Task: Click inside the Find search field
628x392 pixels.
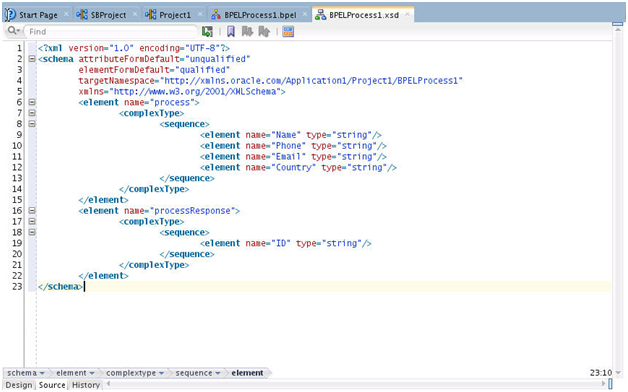Action: click(x=111, y=32)
